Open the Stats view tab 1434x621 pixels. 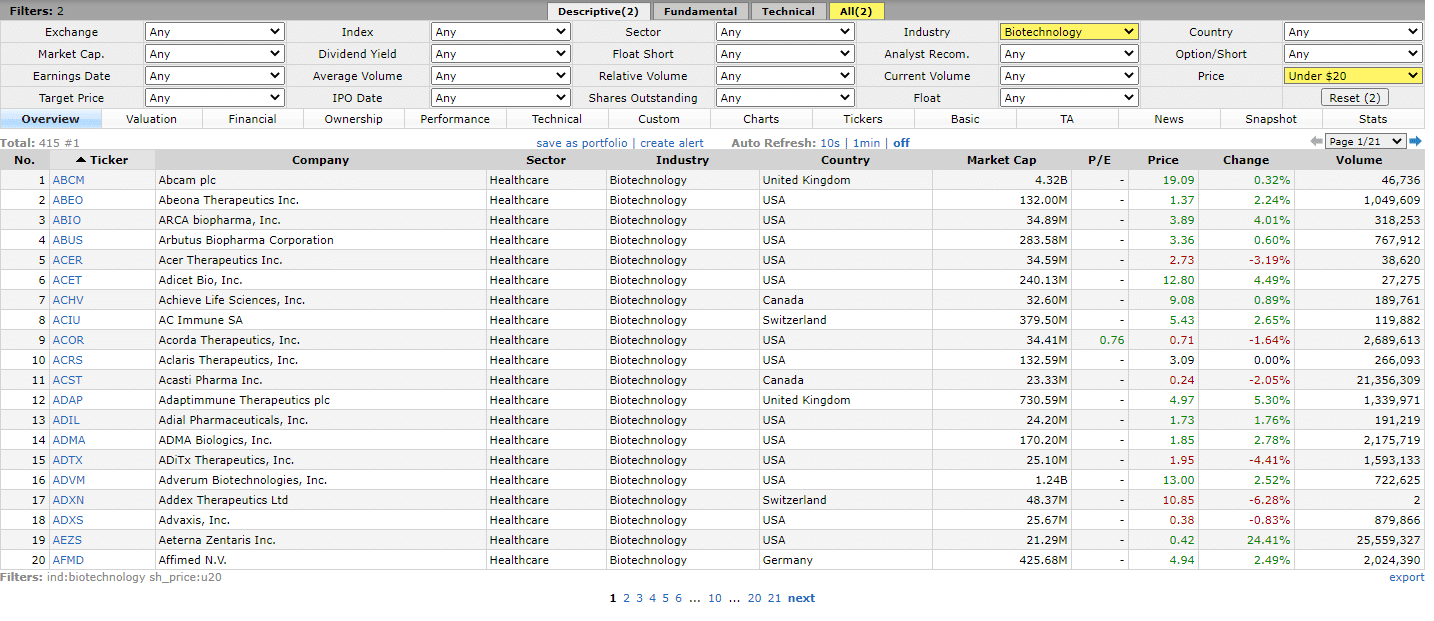[x=1373, y=119]
